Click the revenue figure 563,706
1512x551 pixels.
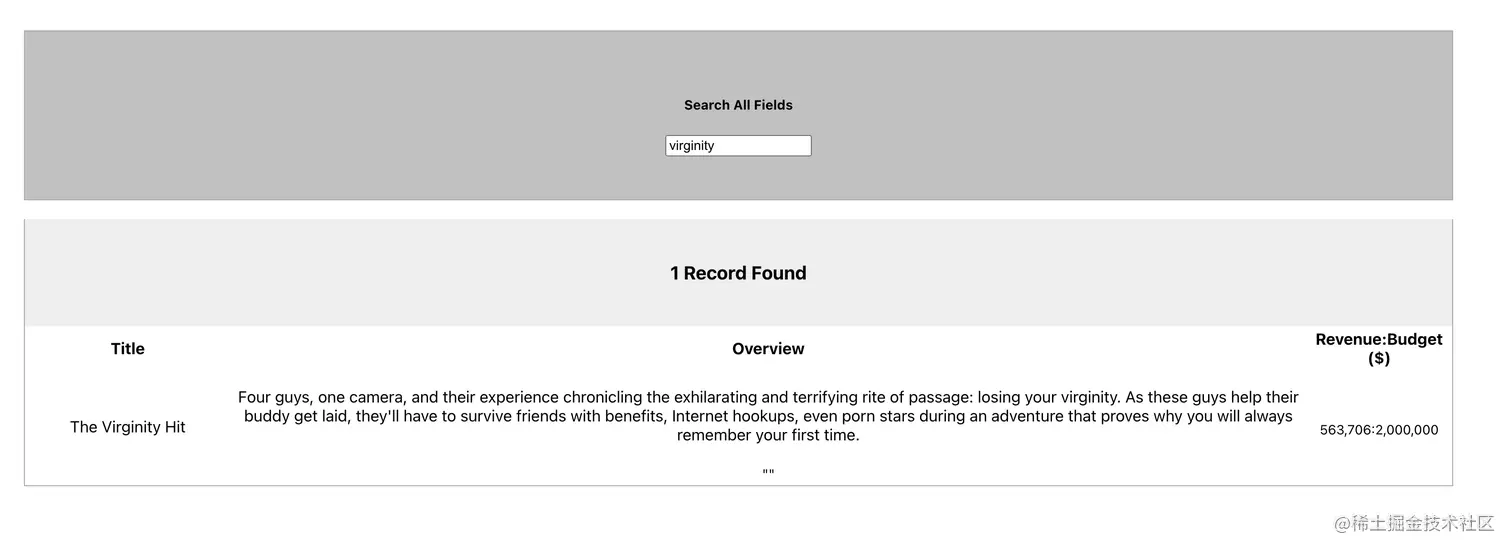1345,430
